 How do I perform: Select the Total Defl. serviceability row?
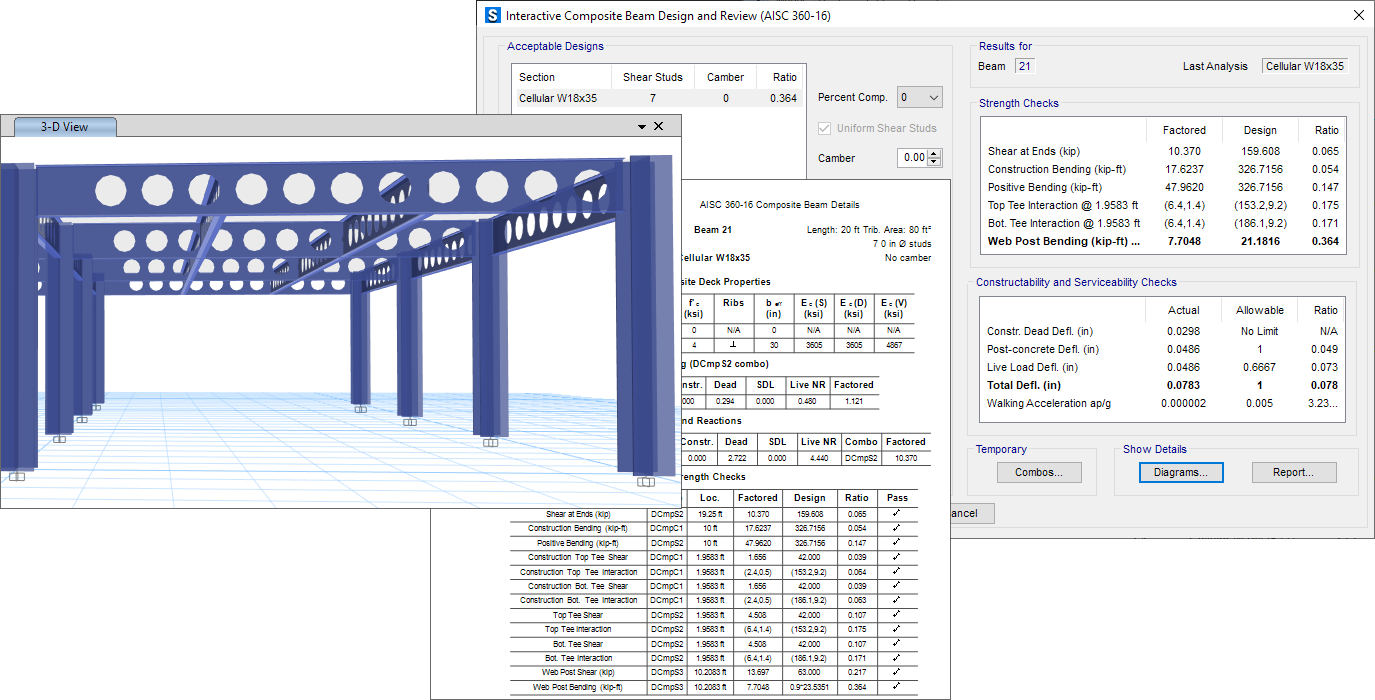point(1025,385)
